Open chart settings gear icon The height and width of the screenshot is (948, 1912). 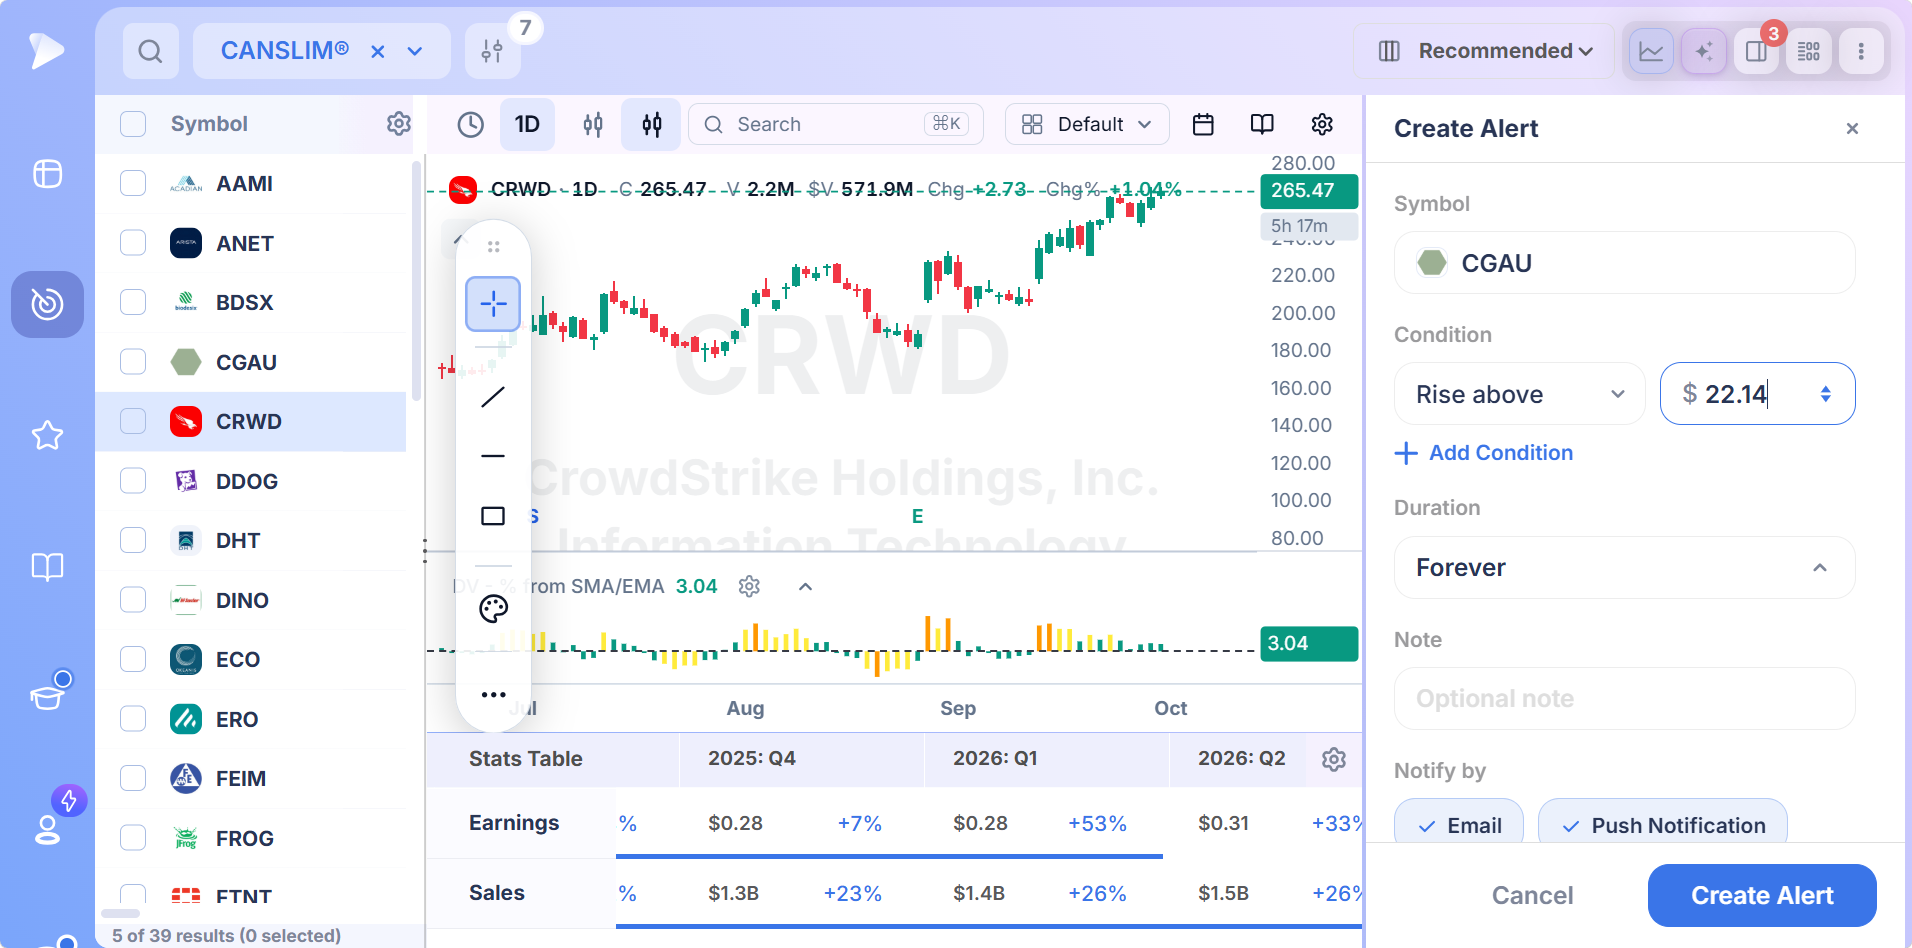tap(1322, 124)
